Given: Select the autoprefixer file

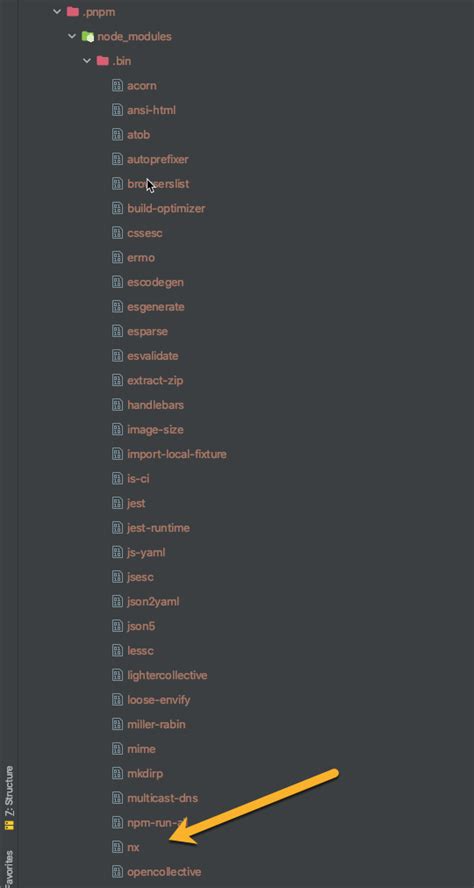Looking at the screenshot, I should pos(158,159).
